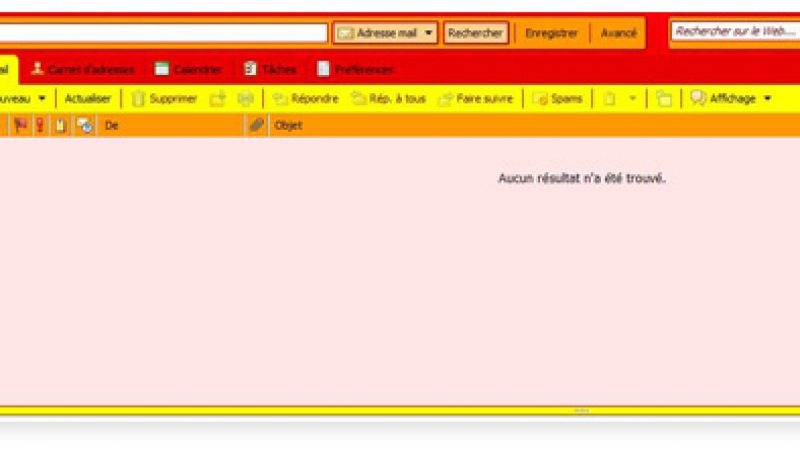Click the Répondre reply icon
Screen dimensions: 800x450
point(280,98)
